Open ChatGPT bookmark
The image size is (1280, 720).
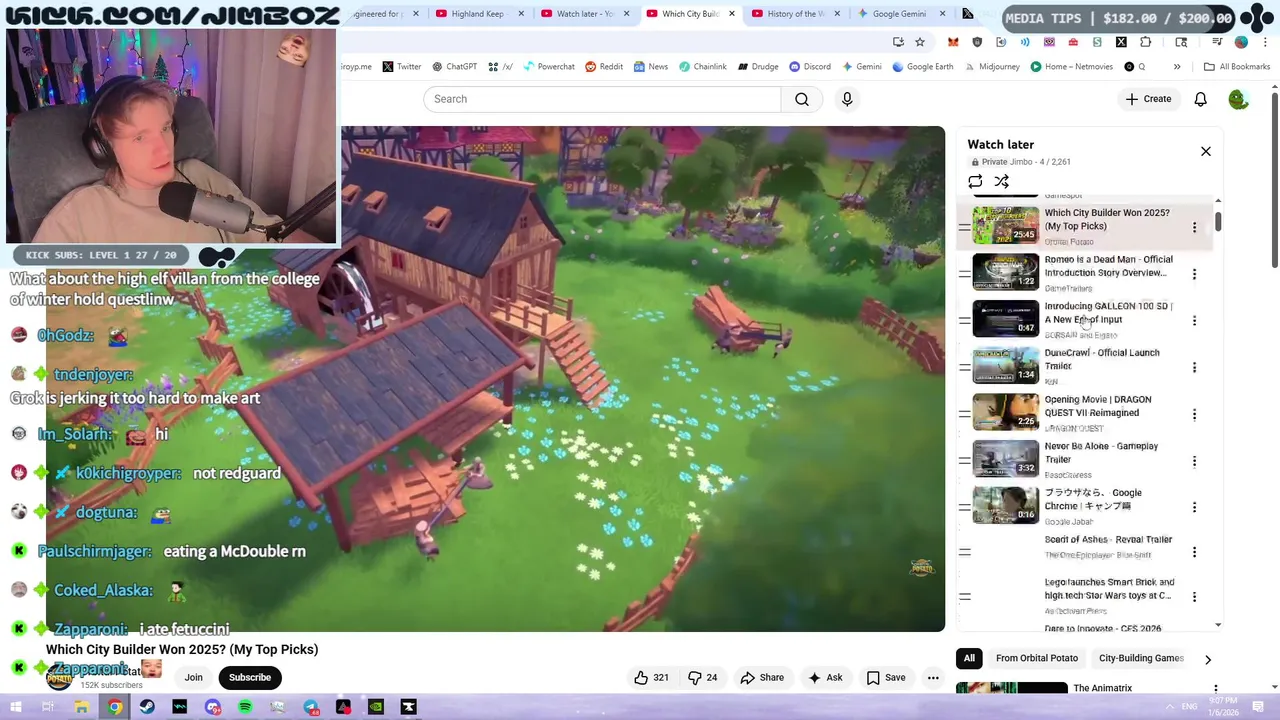click(x=454, y=67)
